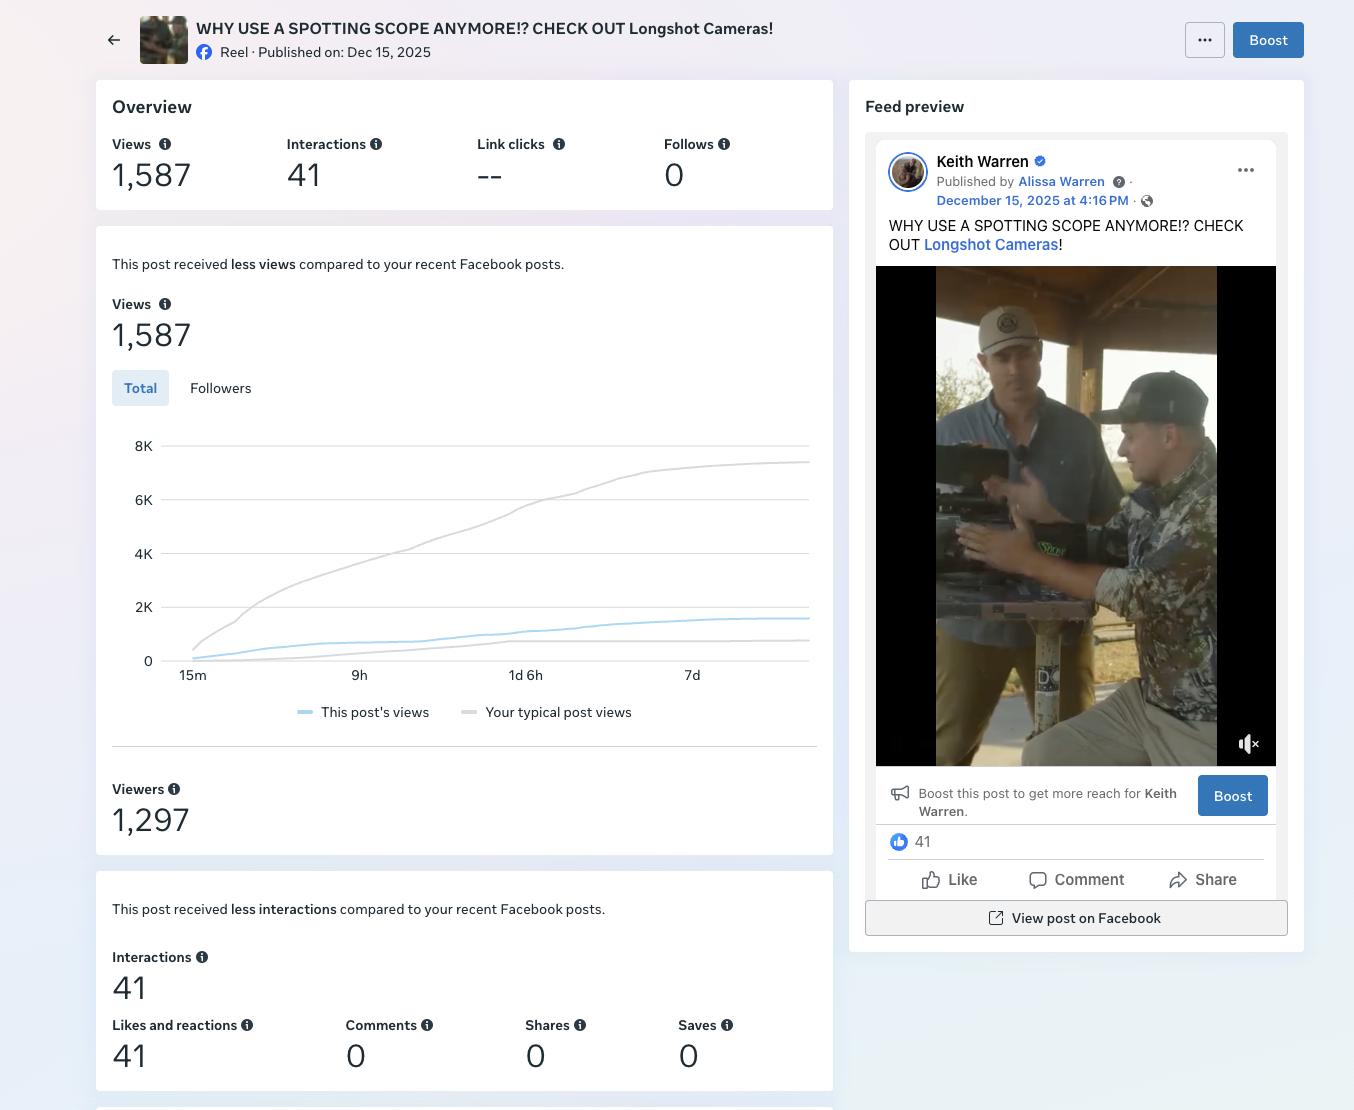Open the Longshot Cameras link in caption

991,245
